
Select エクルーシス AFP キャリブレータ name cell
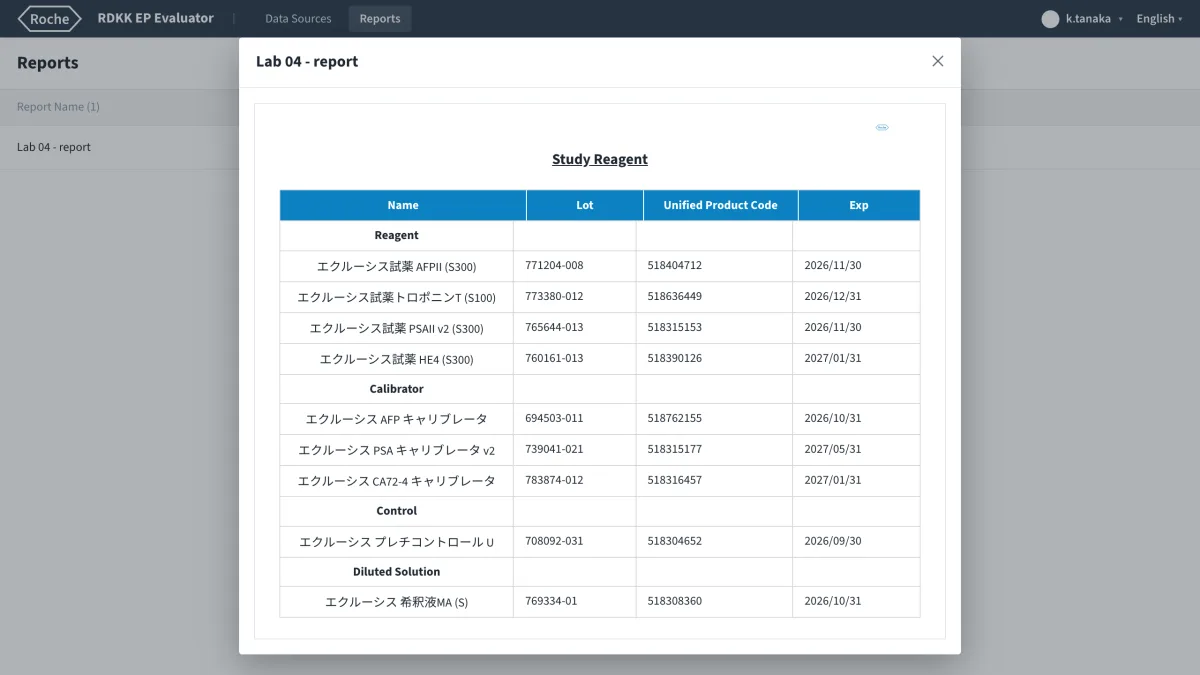pos(397,419)
